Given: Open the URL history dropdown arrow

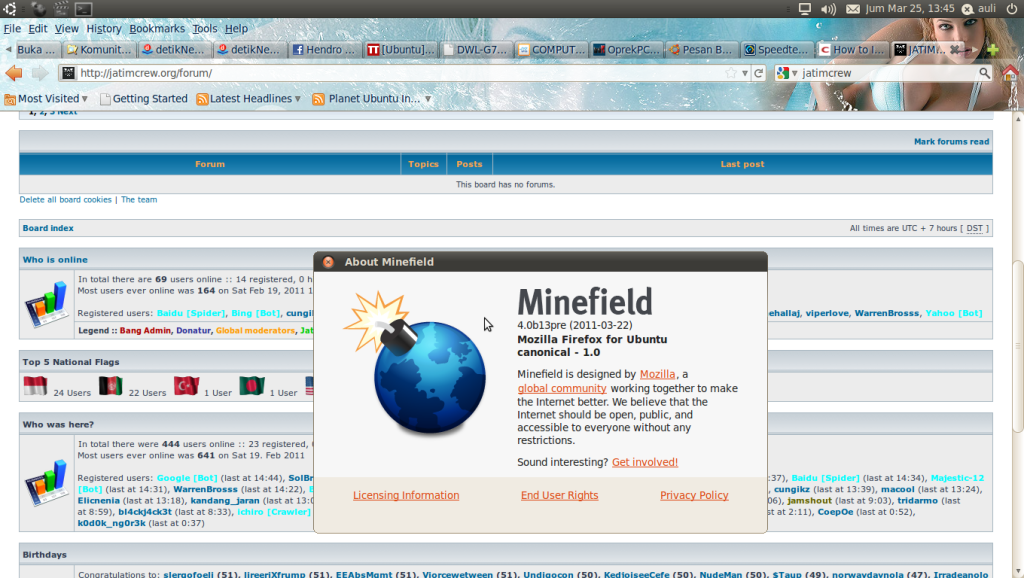Looking at the screenshot, I should tap(744, 73).
